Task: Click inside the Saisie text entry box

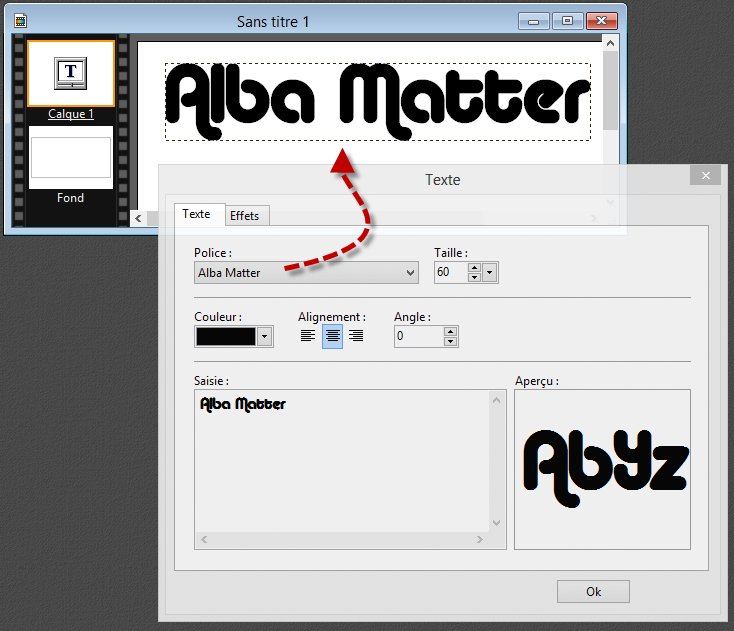Action: click(342, 461)
